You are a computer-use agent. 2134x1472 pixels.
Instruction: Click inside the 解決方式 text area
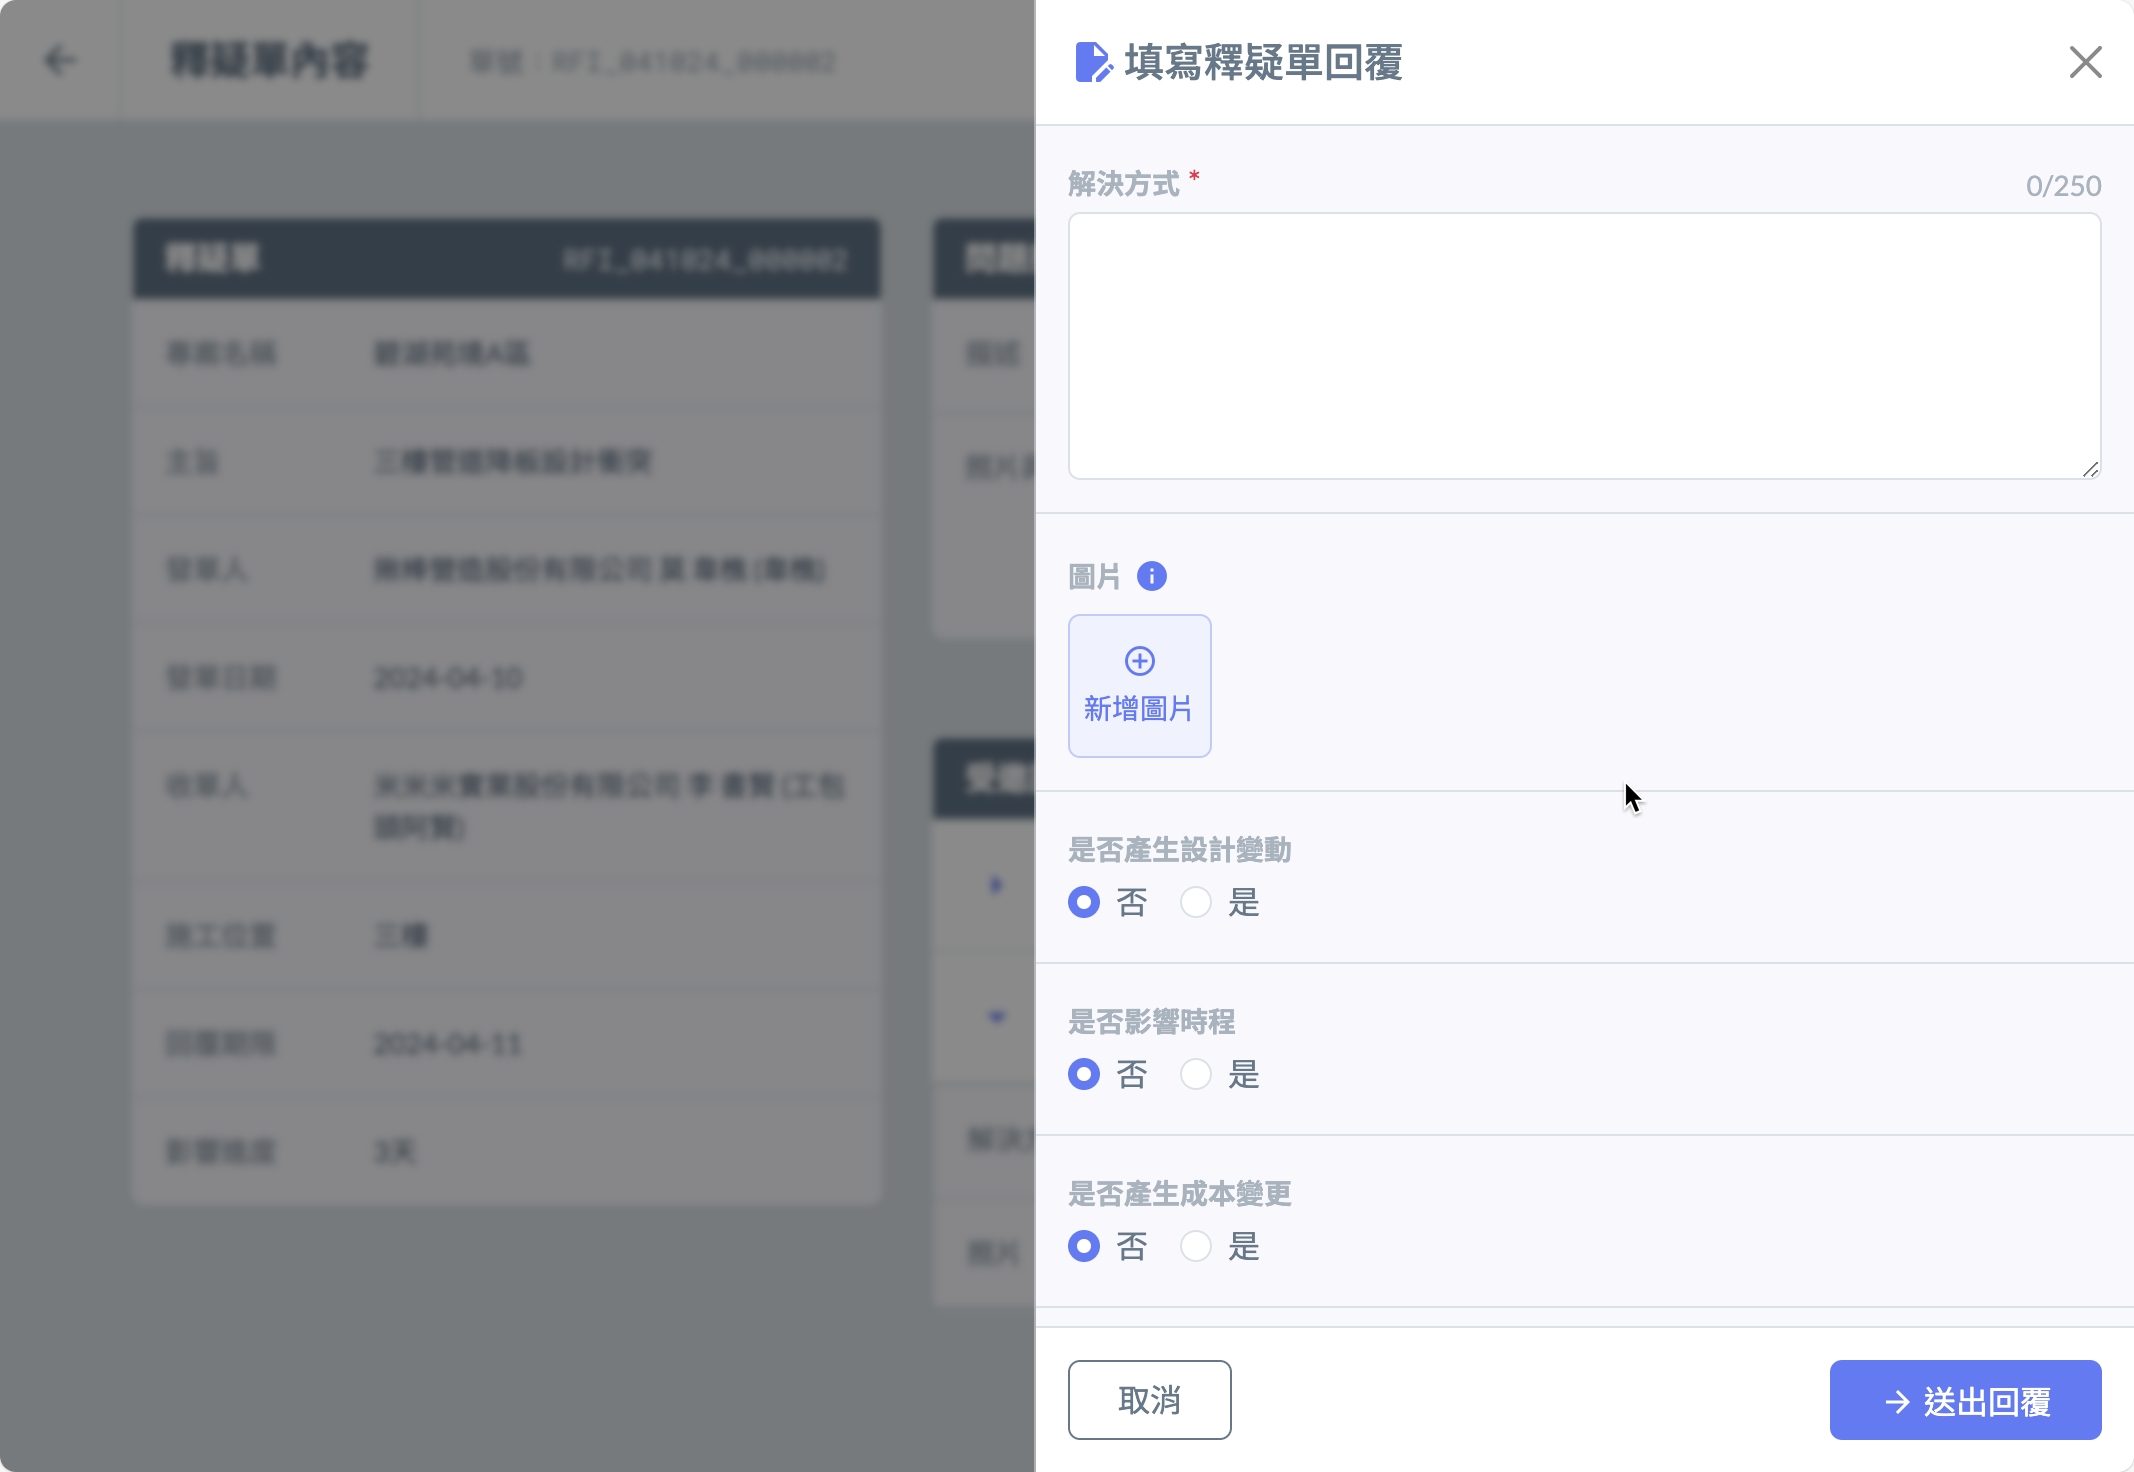1583,345
